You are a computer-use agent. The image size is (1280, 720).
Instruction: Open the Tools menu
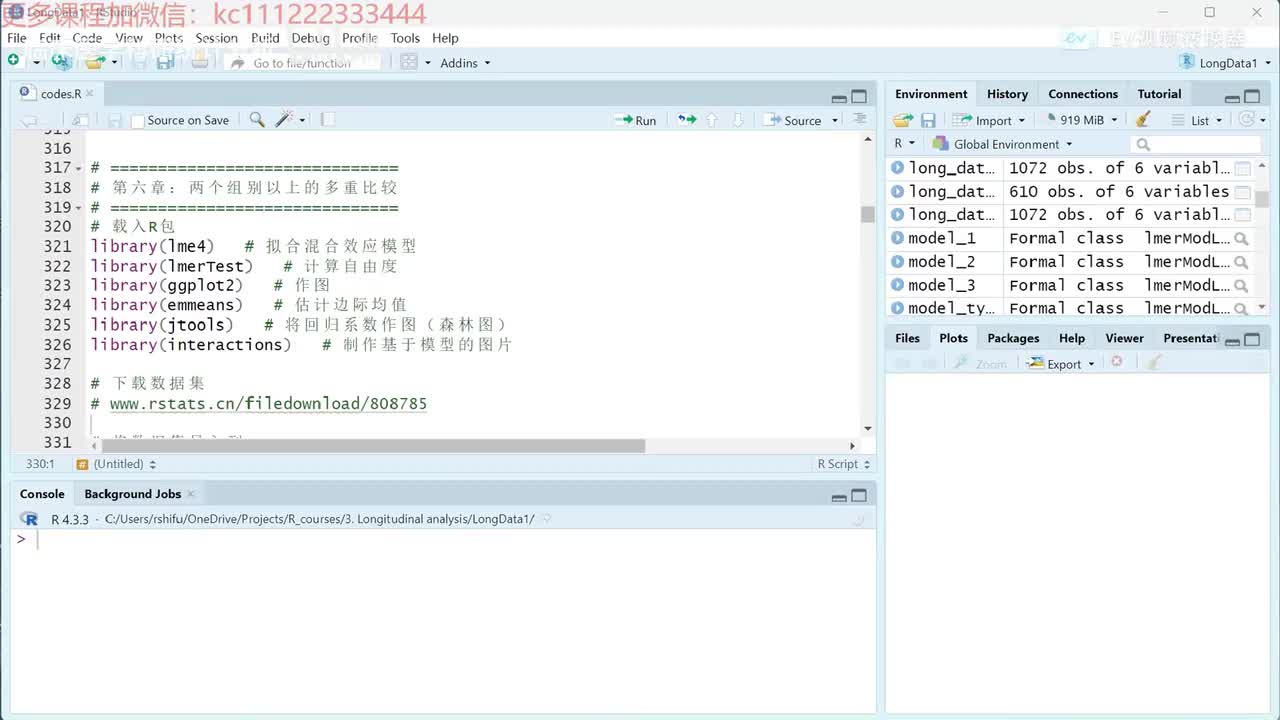click(405, 38)
